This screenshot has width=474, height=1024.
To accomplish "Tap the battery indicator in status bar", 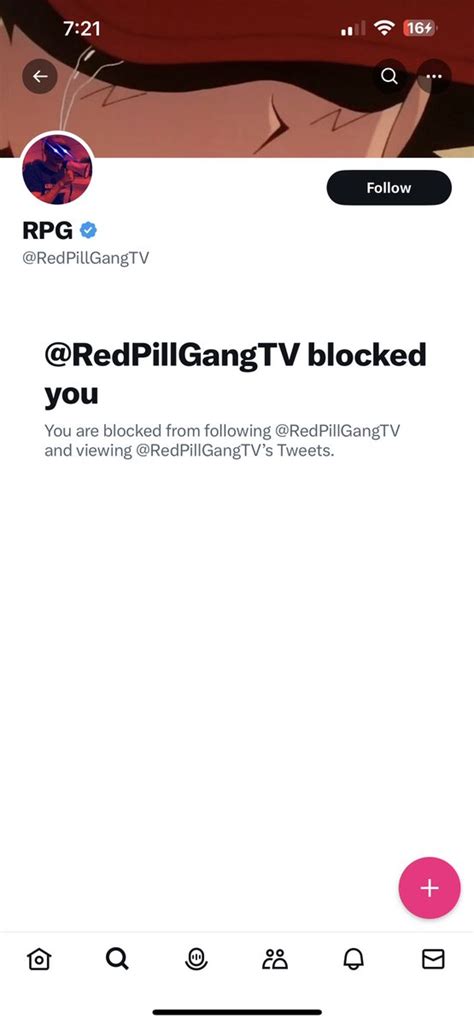I will pyautogui.click(x=420, y=28).
